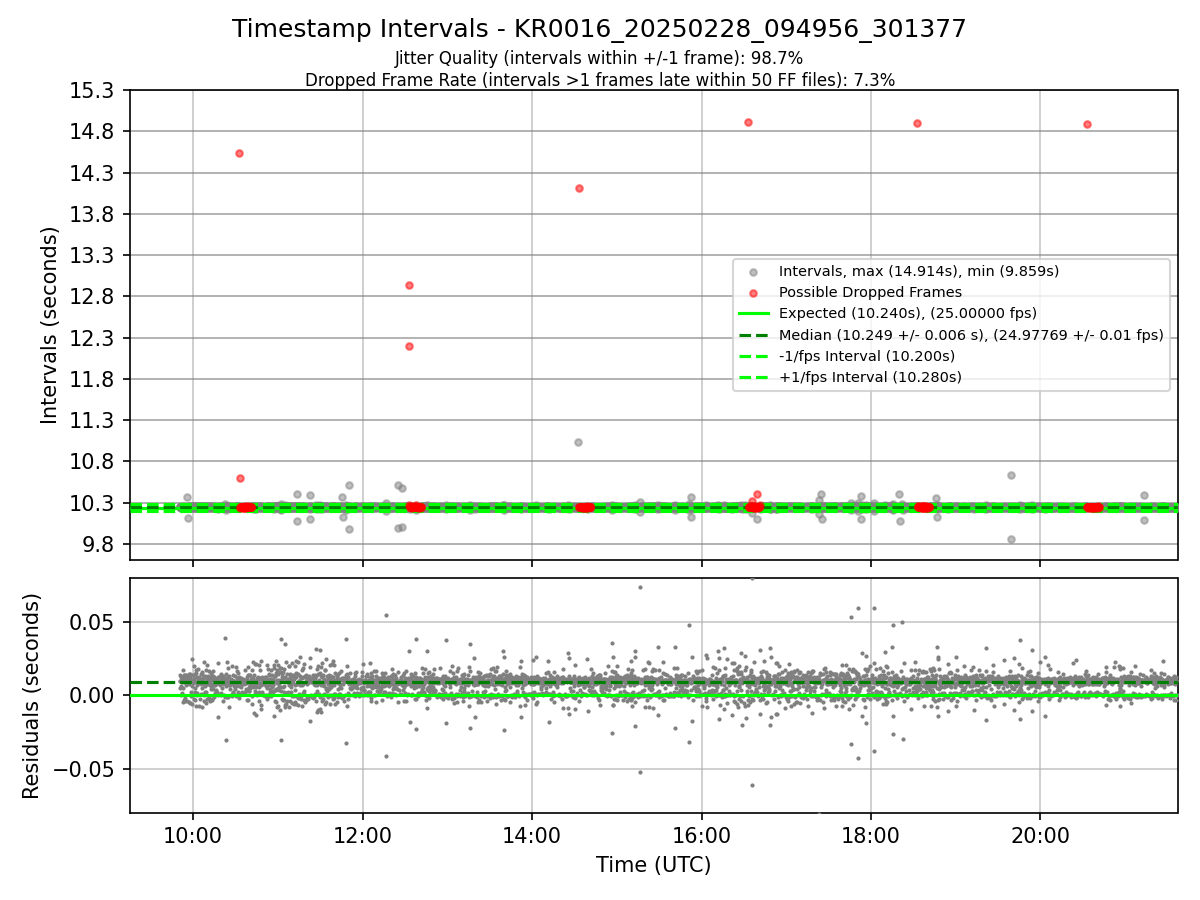The width and height of the screenshot is (1200, 900).
Task: Click legend entry 'Intervals, max (14.914s), min (9.859s)'
Action: pyautogui.click(x=919, y=271)
